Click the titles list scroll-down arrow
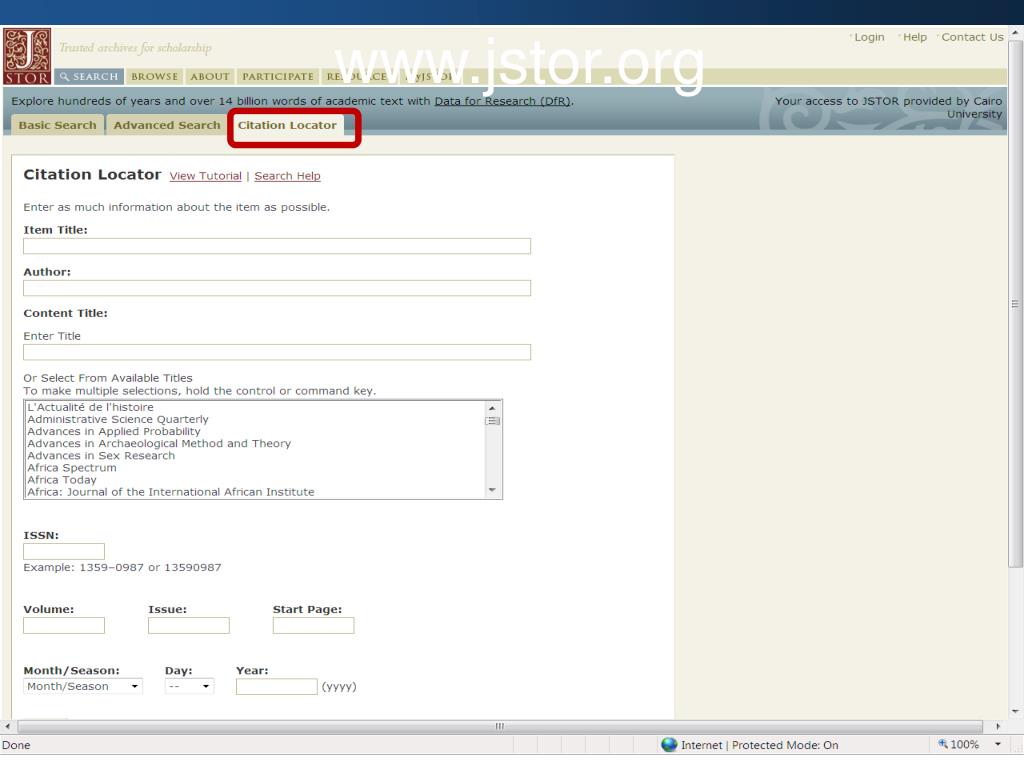Viewport: 1024px width, 768px height. tap(492, 490)
